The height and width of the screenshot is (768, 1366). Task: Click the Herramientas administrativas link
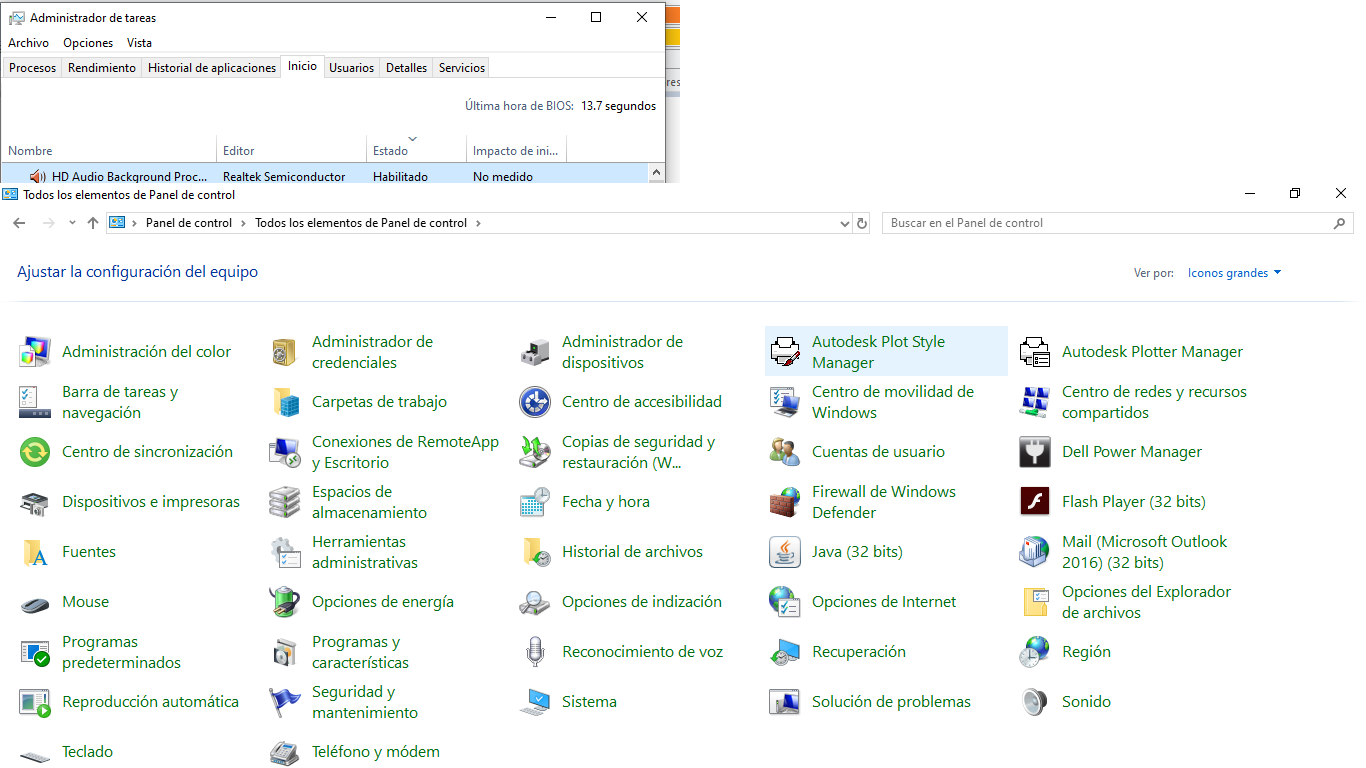point(365,552)
